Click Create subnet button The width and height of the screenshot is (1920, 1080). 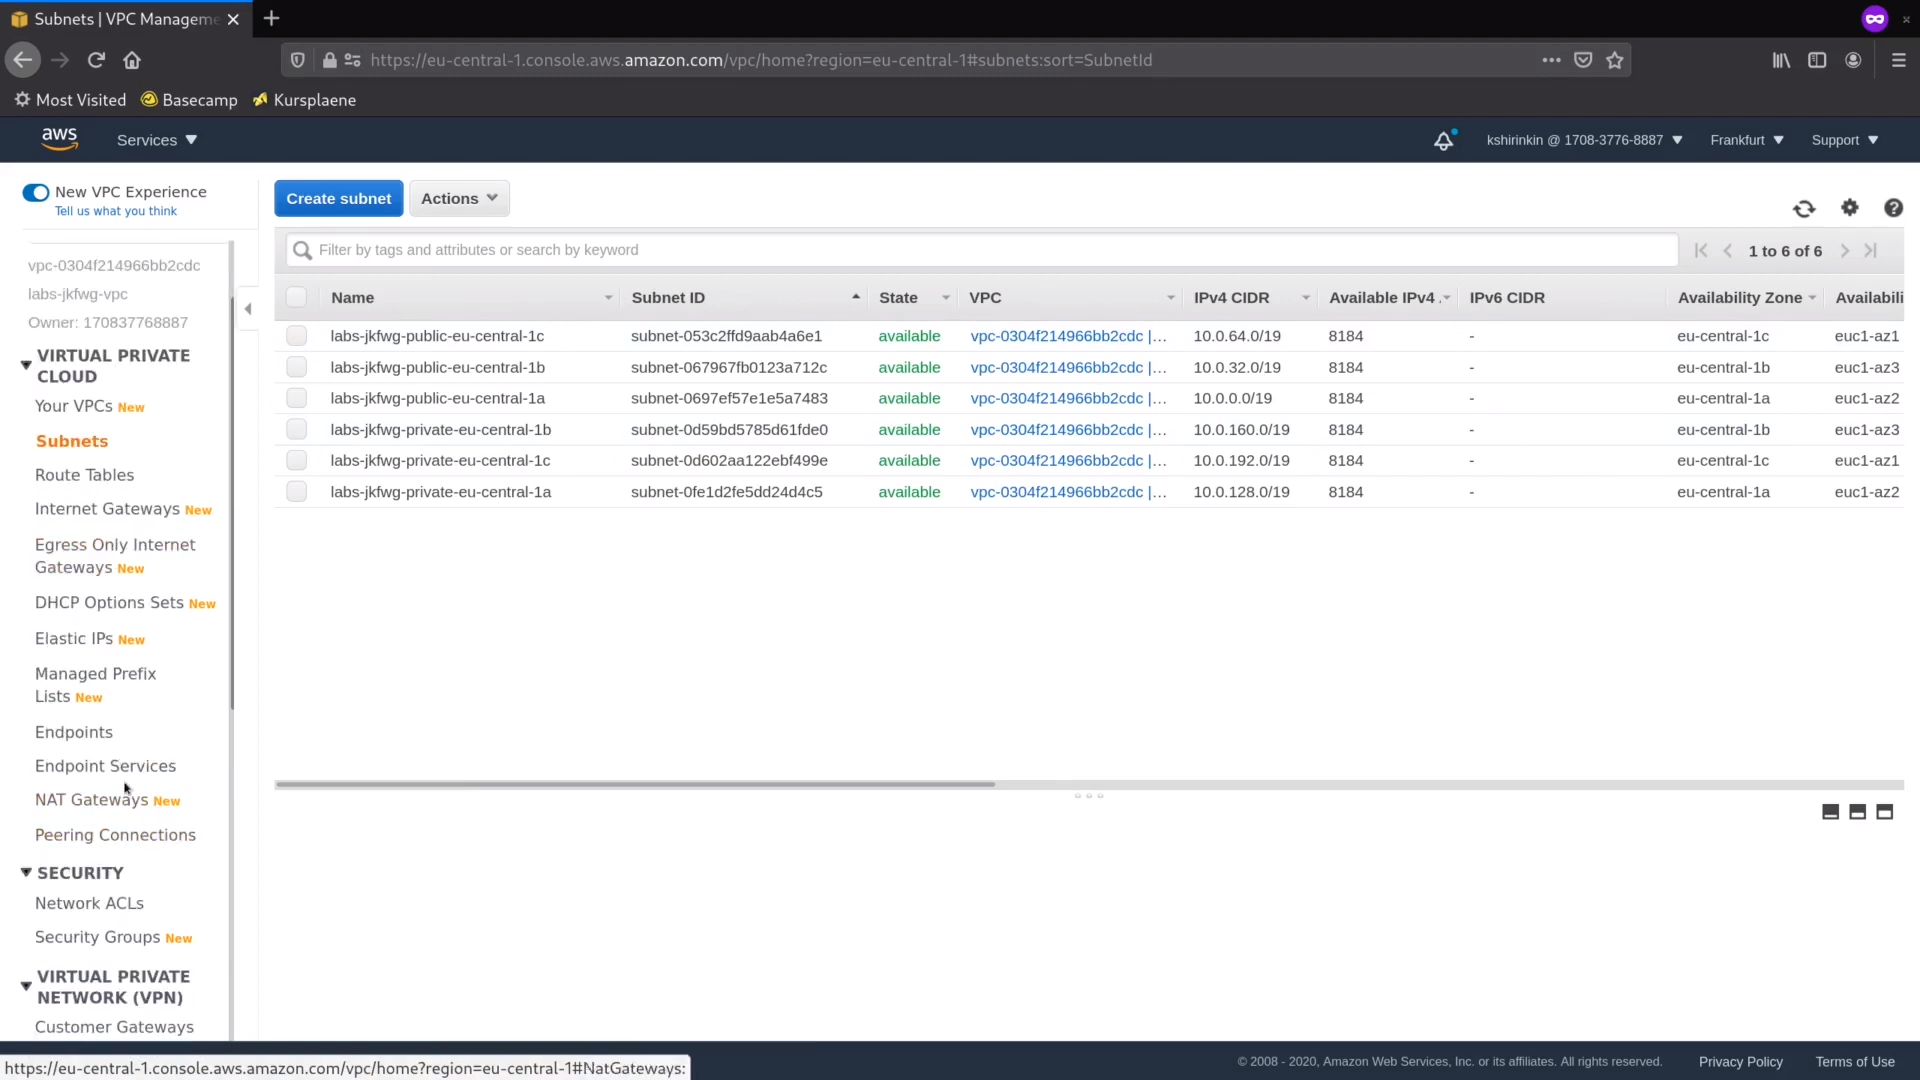(x=340, y=198)
